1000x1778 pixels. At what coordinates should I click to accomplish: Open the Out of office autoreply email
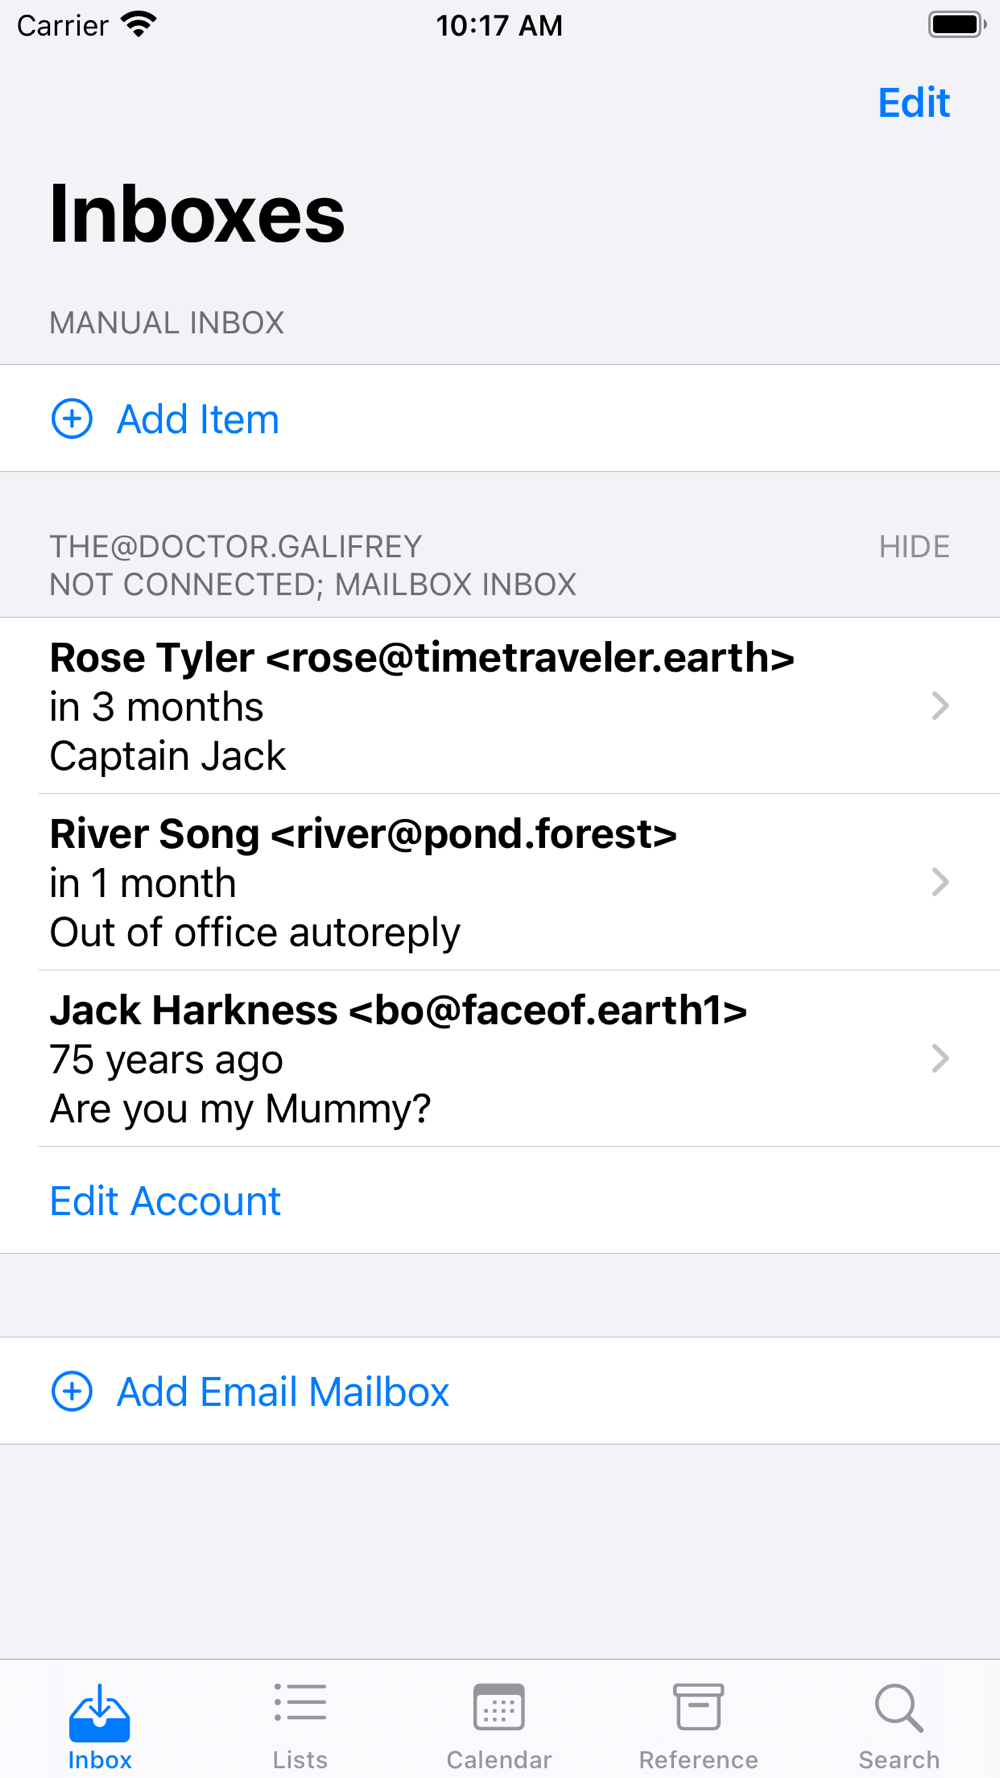tap(500, 882)
